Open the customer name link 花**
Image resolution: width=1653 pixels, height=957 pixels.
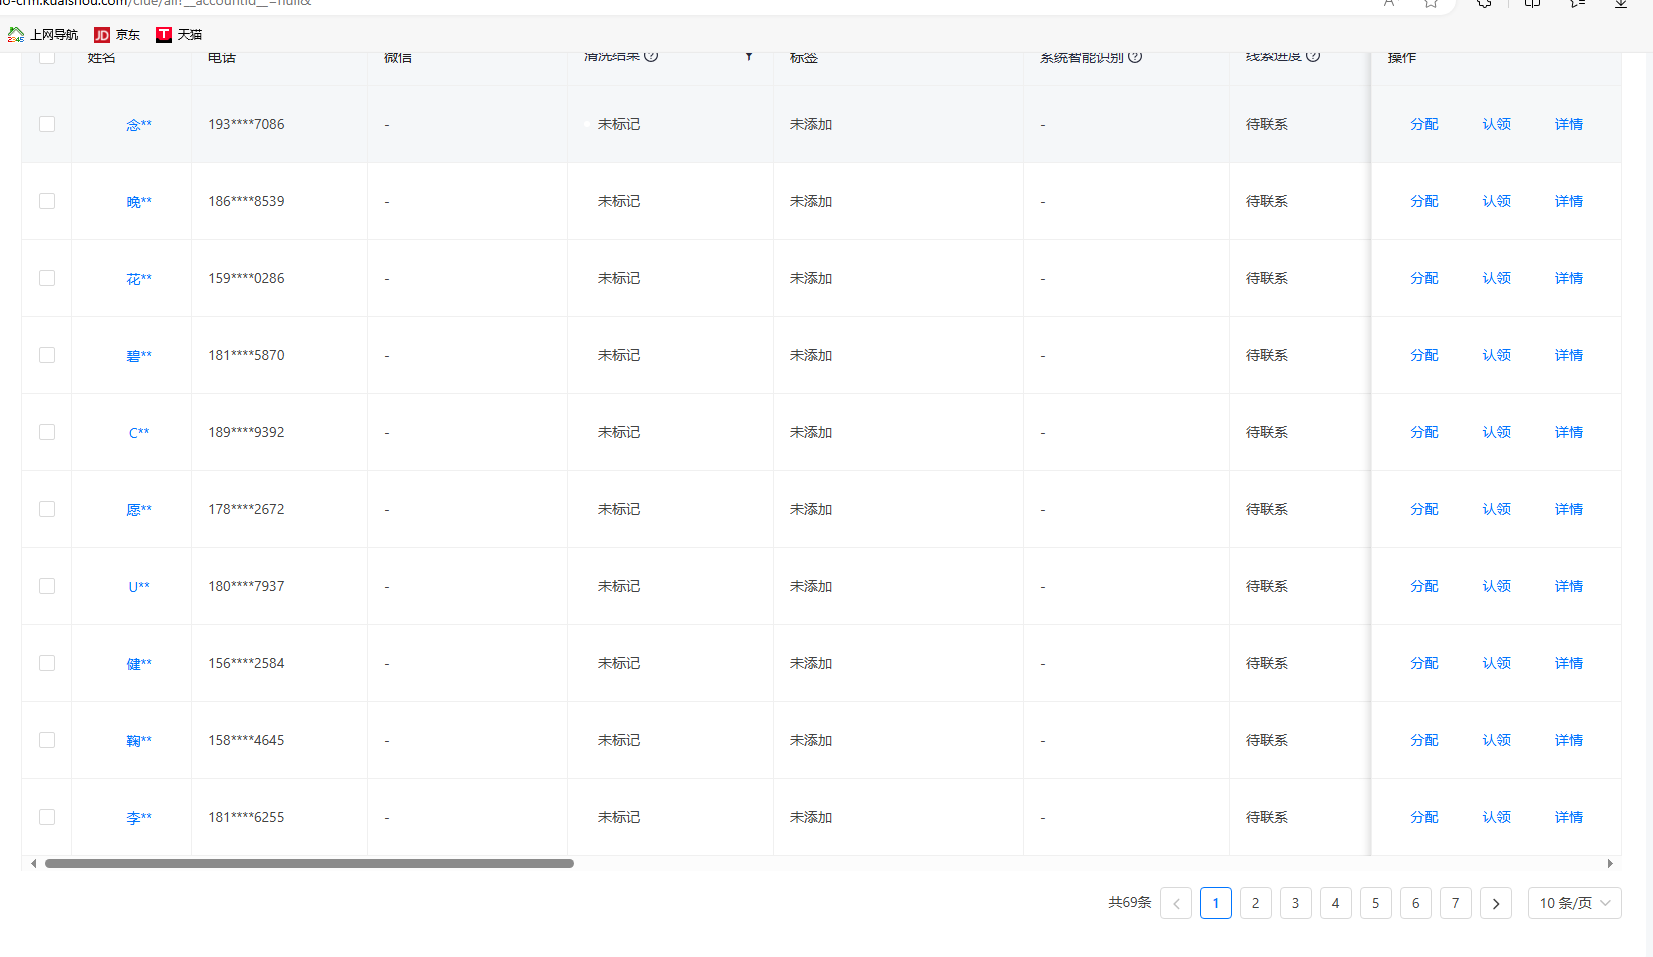point(139,279)
